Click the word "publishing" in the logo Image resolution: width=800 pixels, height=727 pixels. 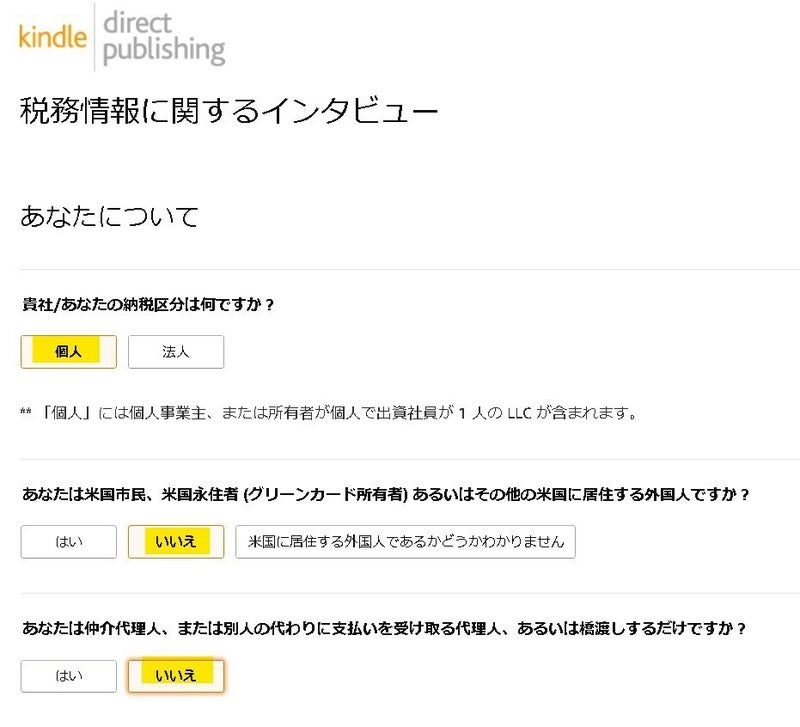pos(164,50)
